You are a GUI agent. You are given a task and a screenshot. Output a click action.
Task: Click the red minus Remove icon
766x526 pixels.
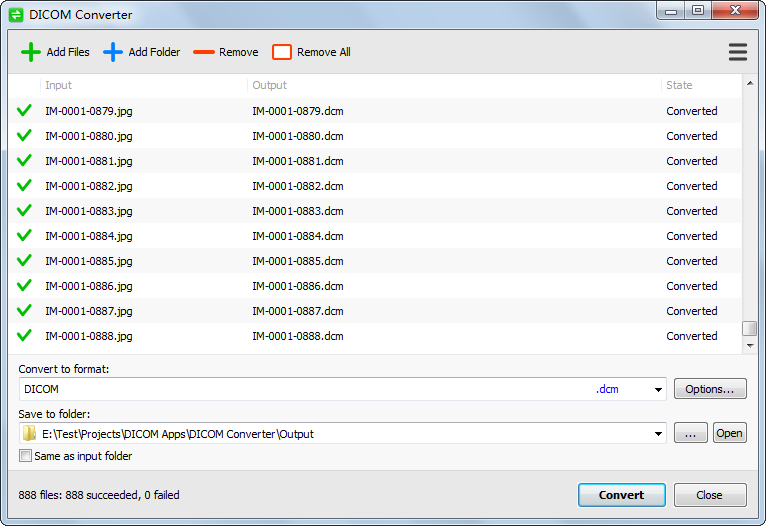(x=204, y=52)
